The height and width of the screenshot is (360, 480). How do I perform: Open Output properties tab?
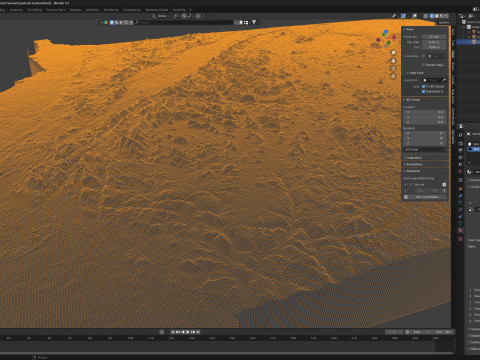click(x=460, y=151)
